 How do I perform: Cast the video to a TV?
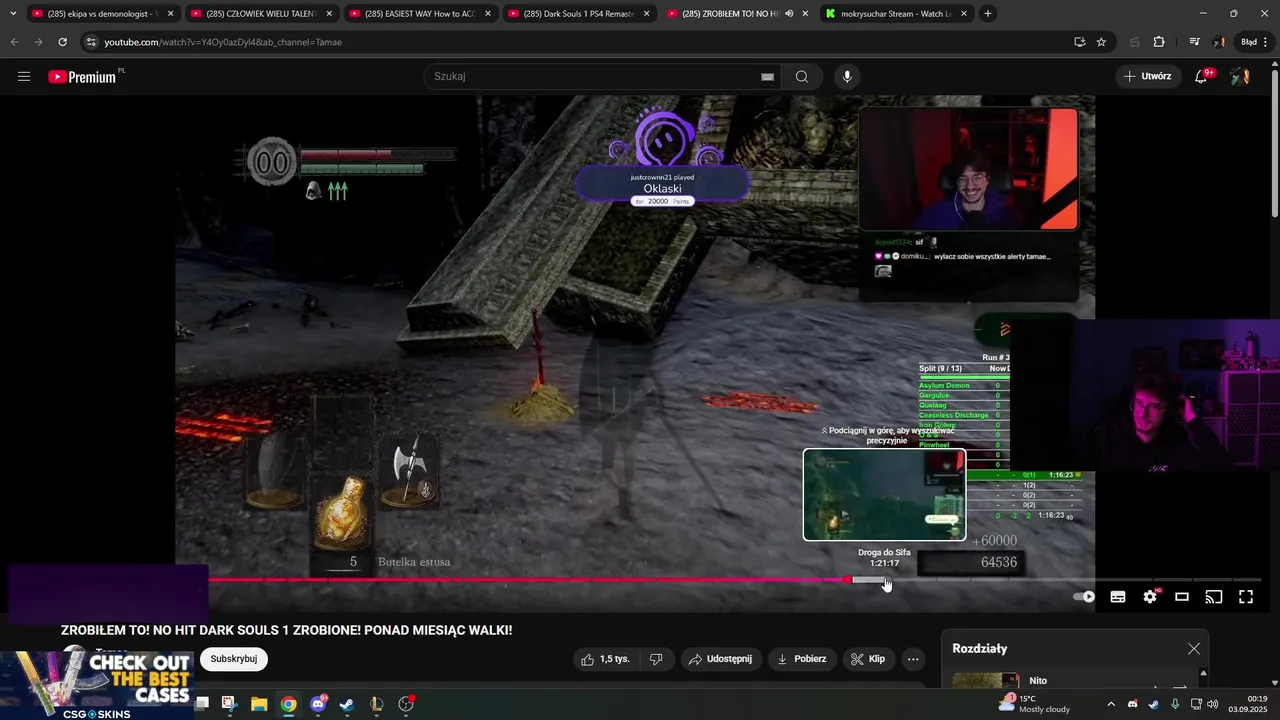coord(1214,597)
